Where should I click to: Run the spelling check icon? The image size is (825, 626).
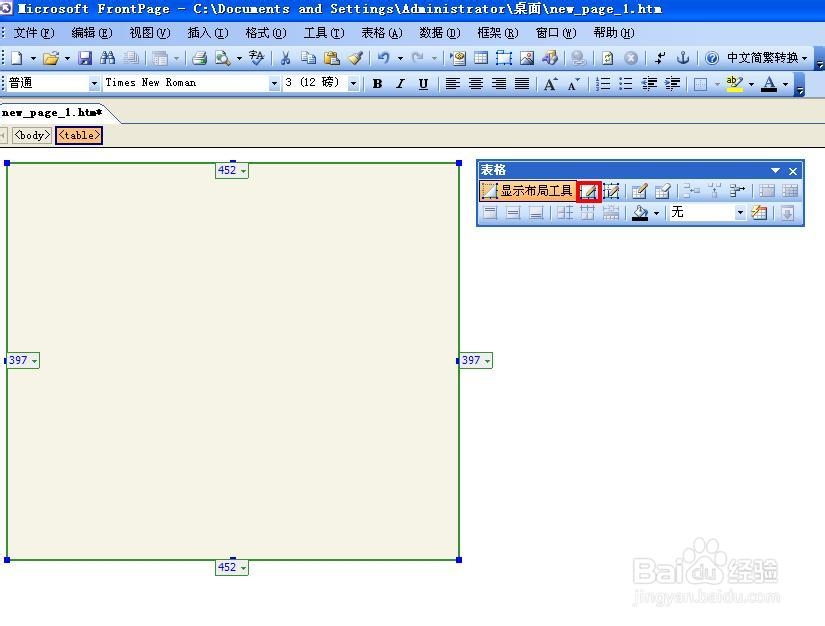pos(257,58)
